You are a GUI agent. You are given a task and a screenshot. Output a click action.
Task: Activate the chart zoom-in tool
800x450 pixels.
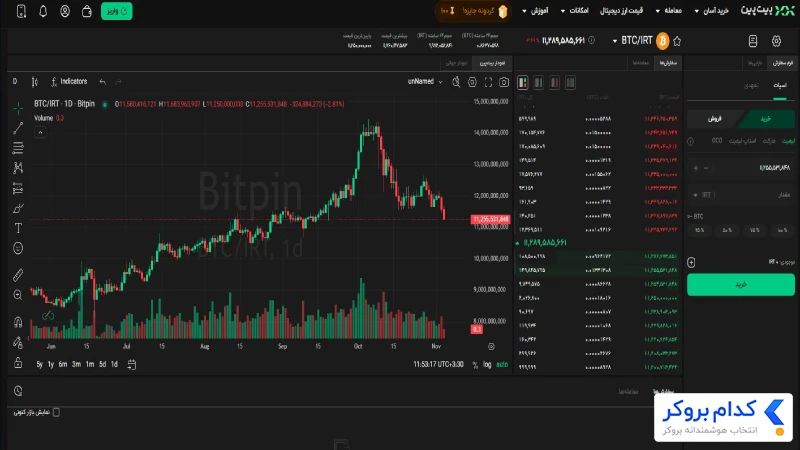pos(18,295)
